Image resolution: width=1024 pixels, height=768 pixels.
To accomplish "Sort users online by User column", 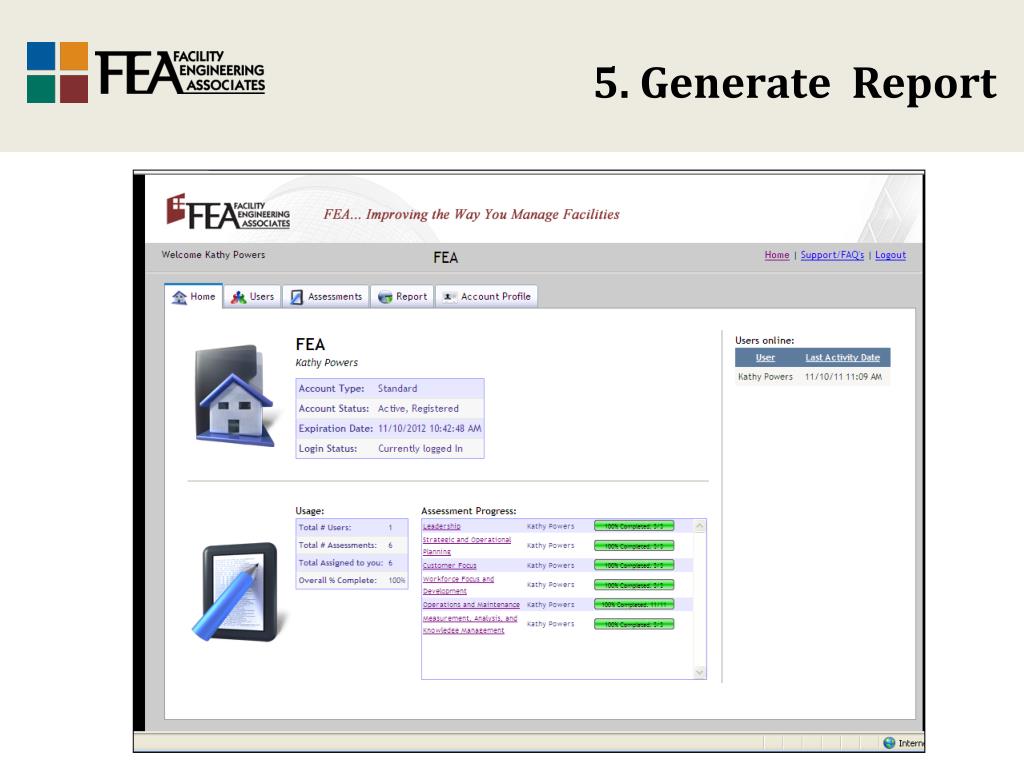I will click(x=765, y=357).
